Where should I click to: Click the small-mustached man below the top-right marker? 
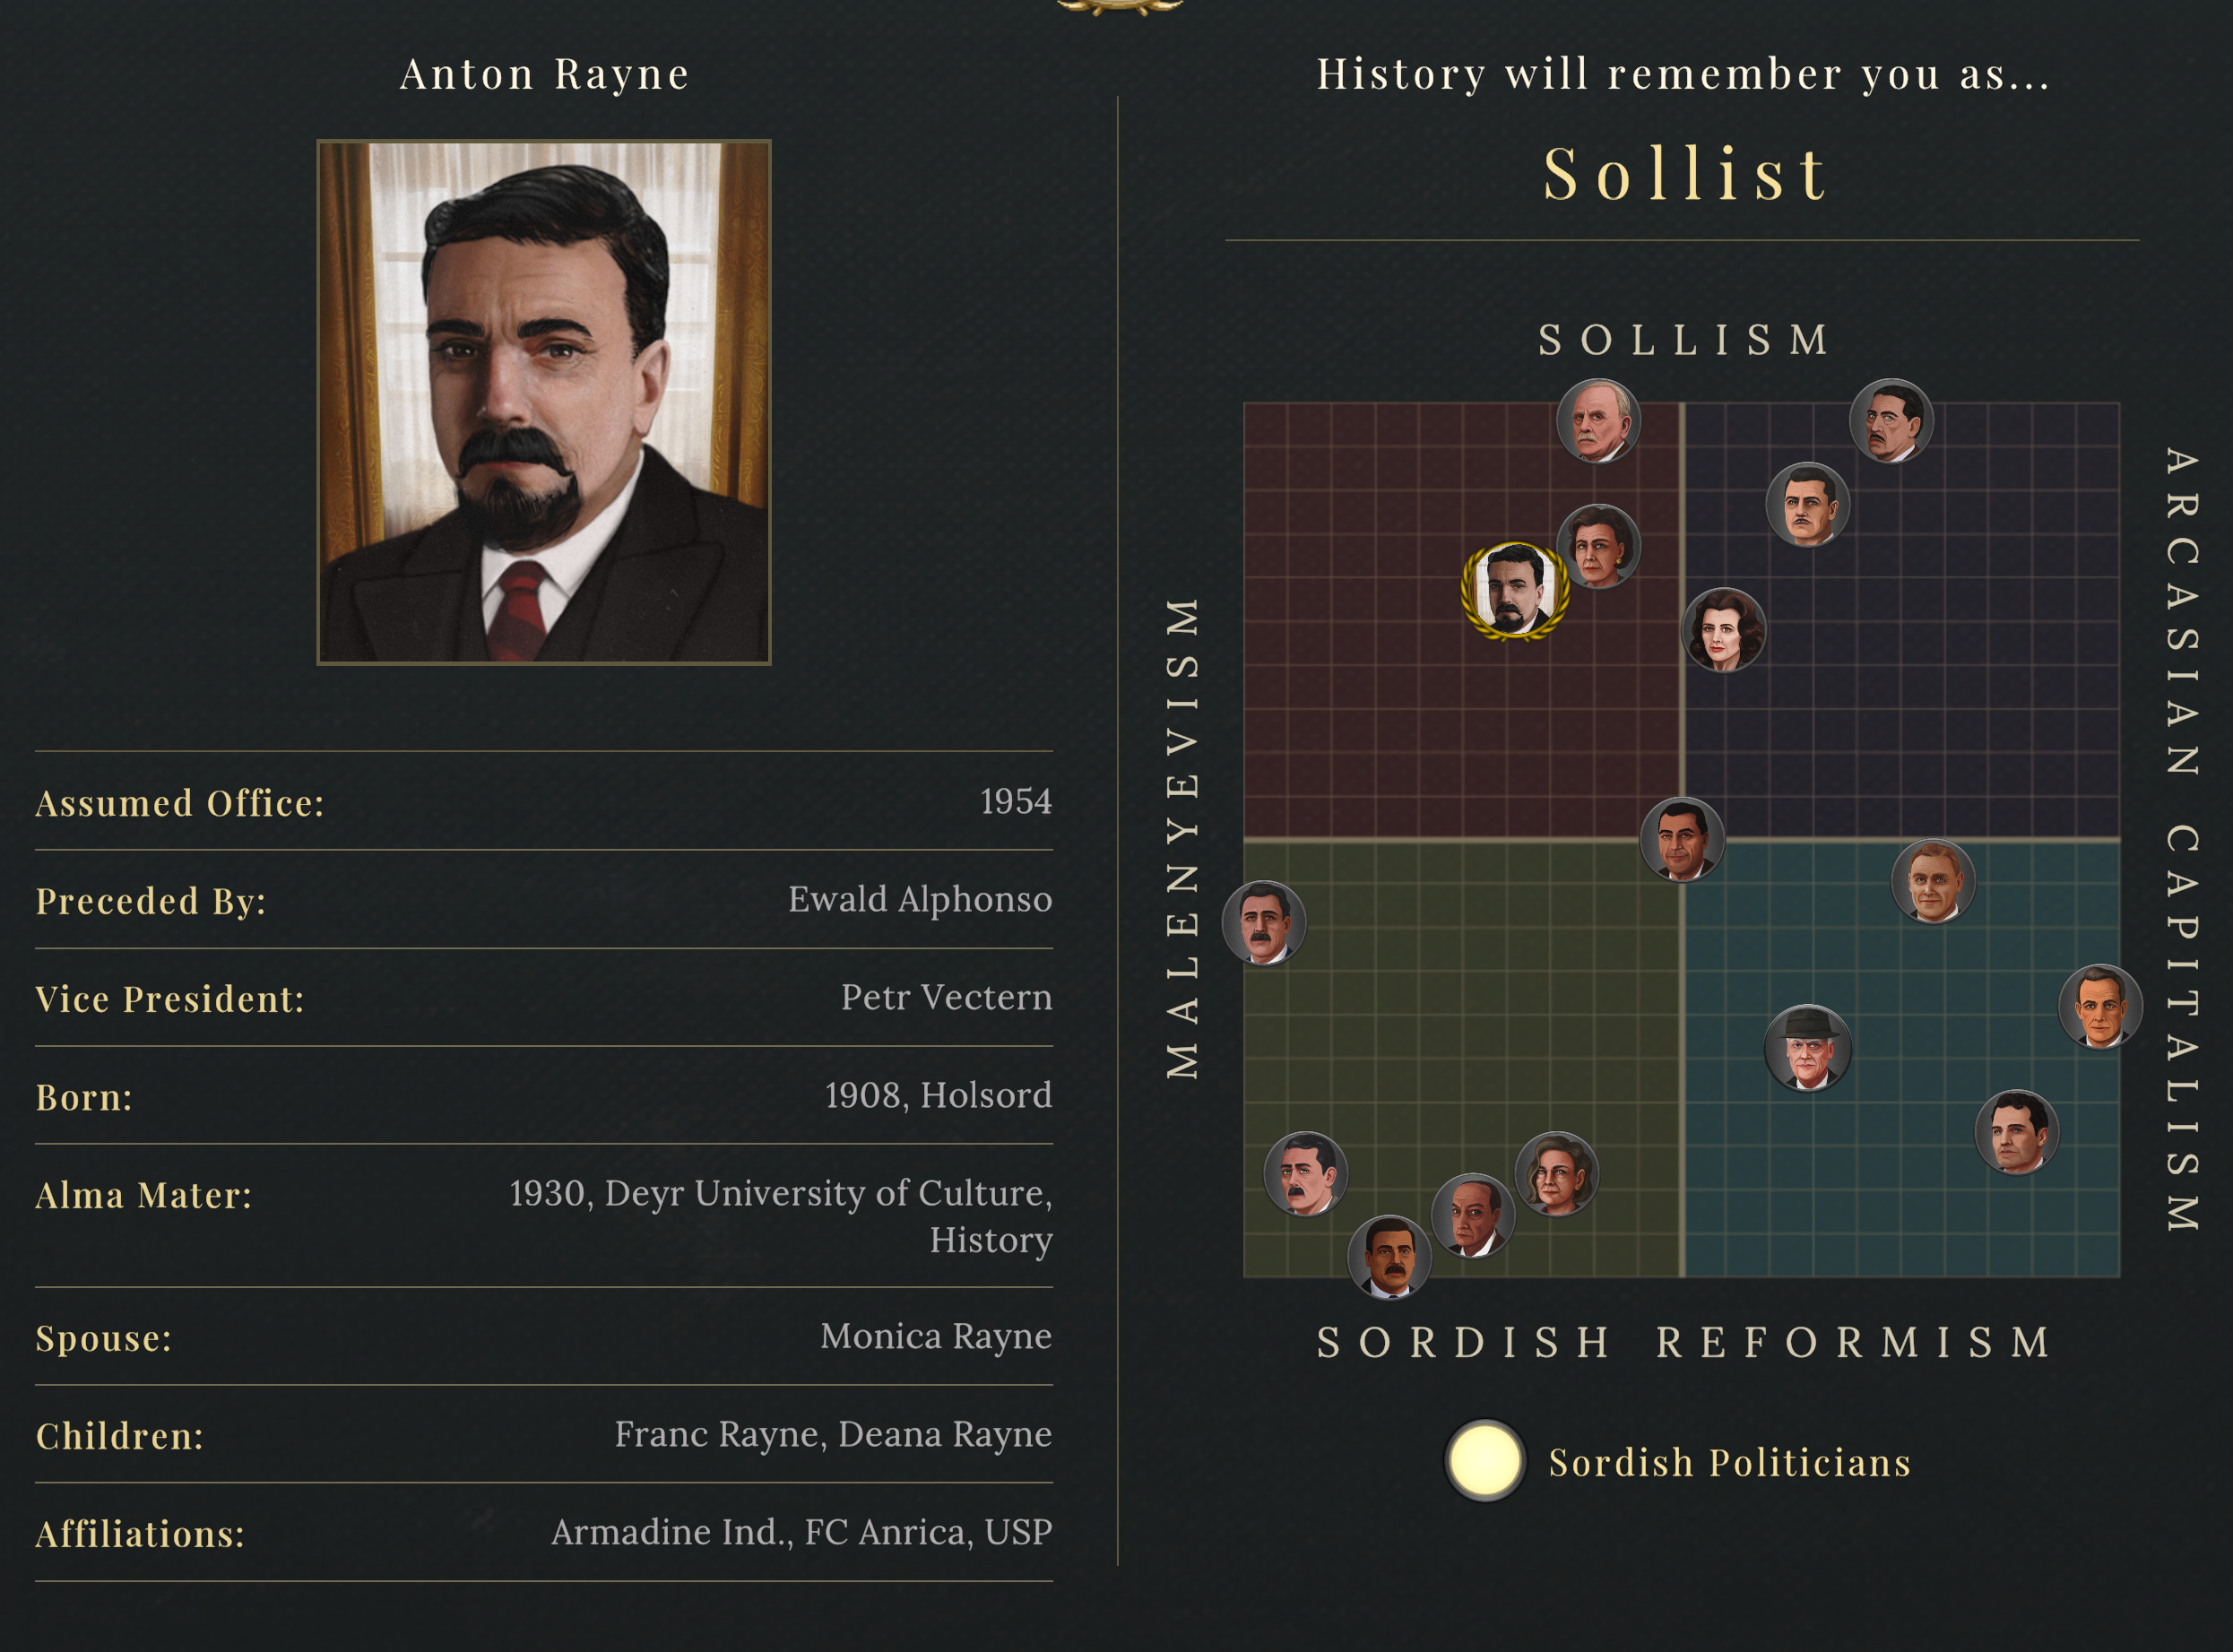(1808, 505)
